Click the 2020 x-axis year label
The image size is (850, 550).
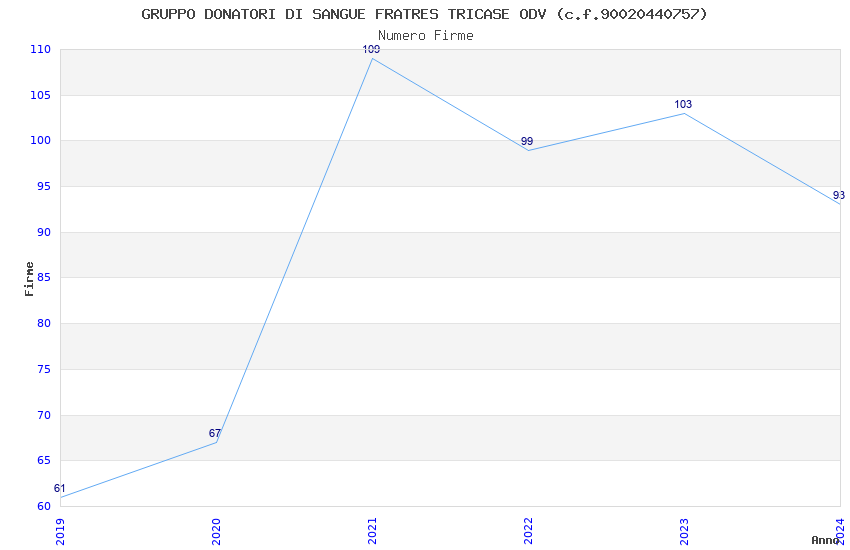tap(216, 532)
